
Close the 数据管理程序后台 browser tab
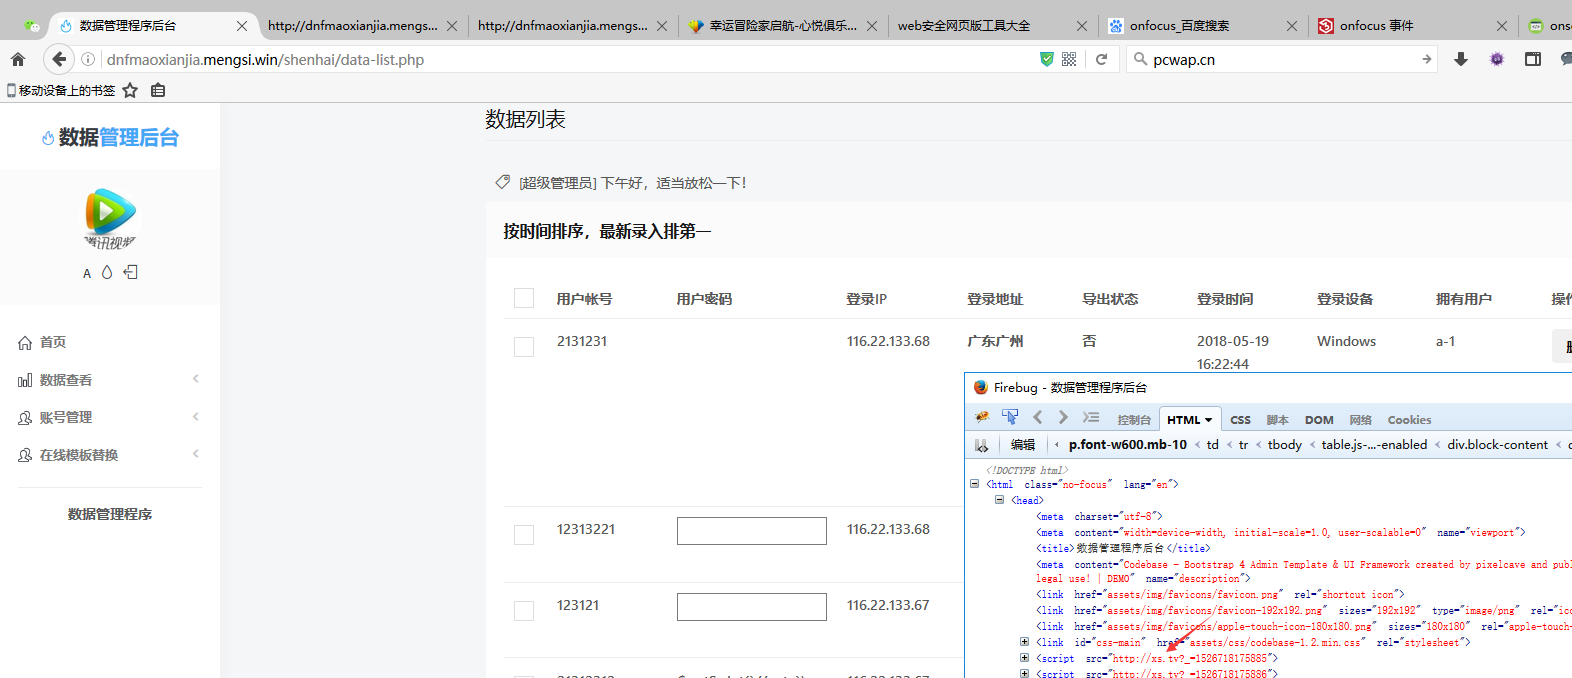click(242, 26)
